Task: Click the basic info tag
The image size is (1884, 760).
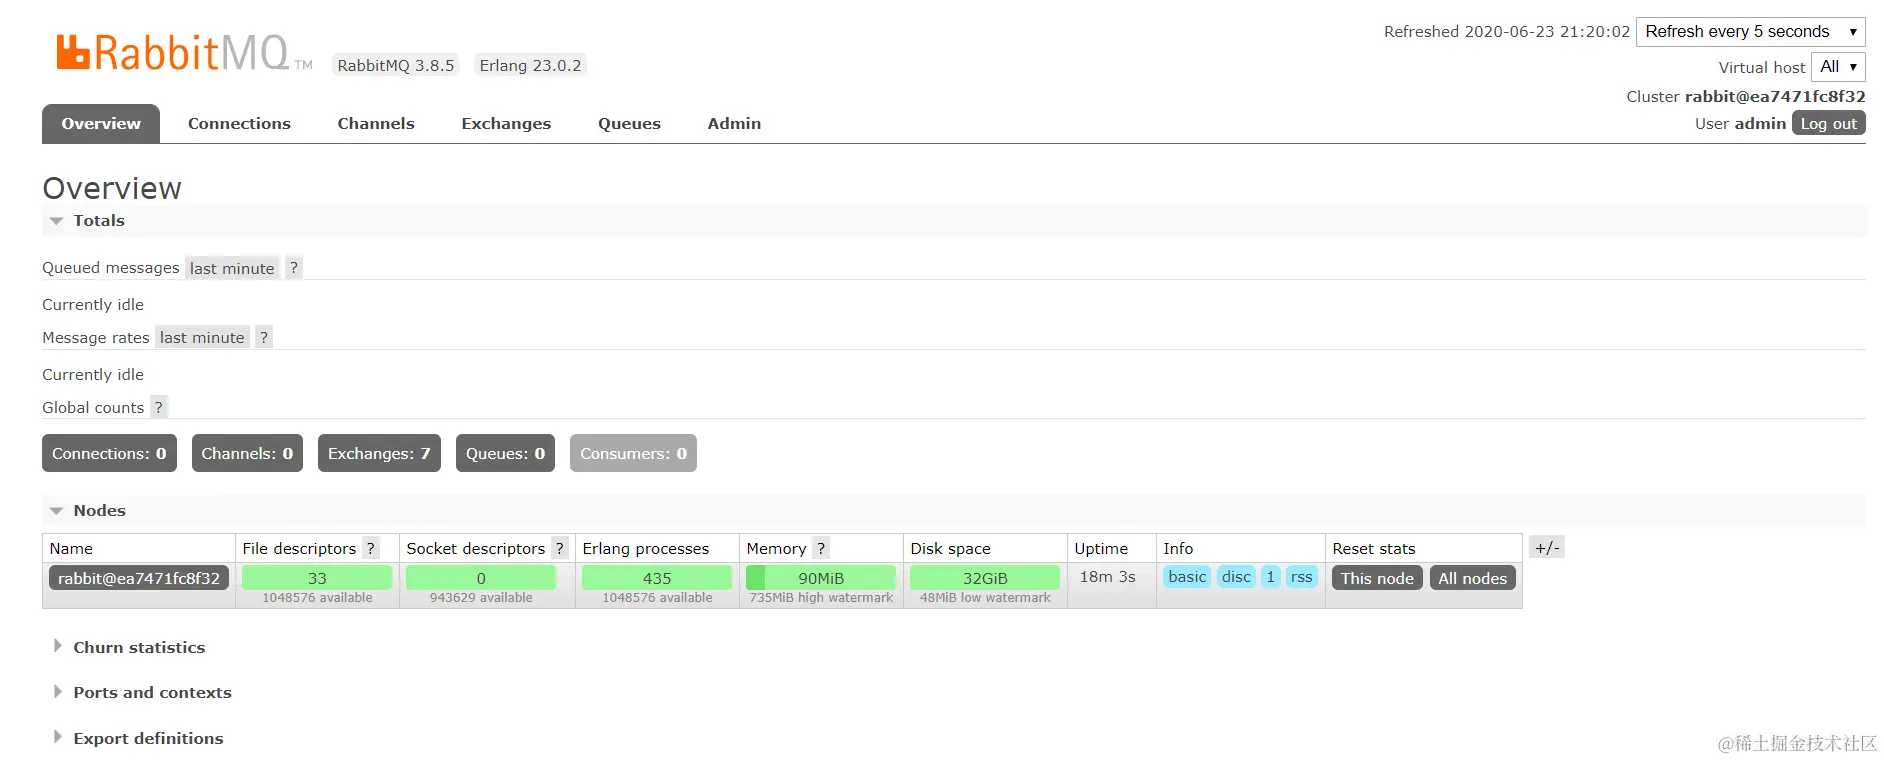Action: 1187,577
